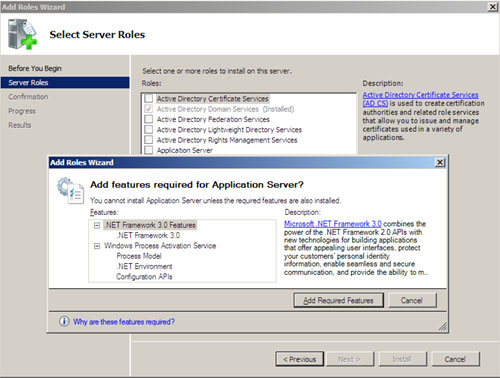Screen dimensions: 500x378
Task: Select the Process Model item
Action: [139, 256]
